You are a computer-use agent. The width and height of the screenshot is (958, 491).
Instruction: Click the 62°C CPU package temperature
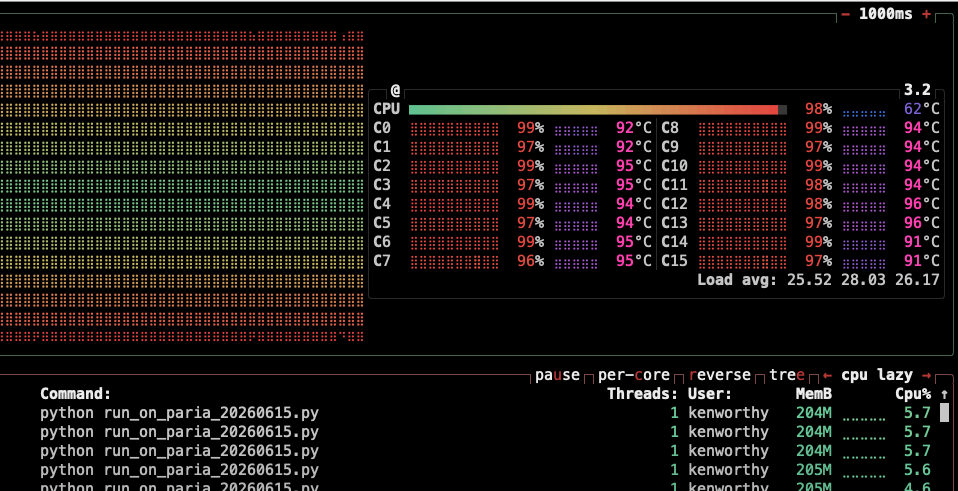pos(921,109)
